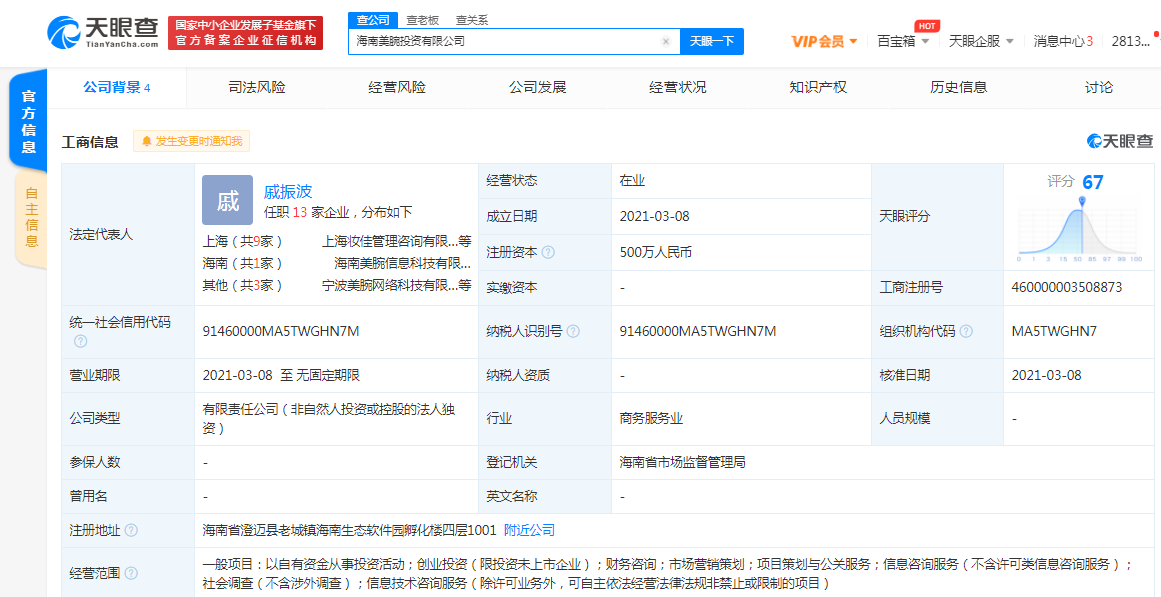This screenshot has height=597, width=1161.
Task: Switch to 查公司 search tab
Action: point(372,20)
